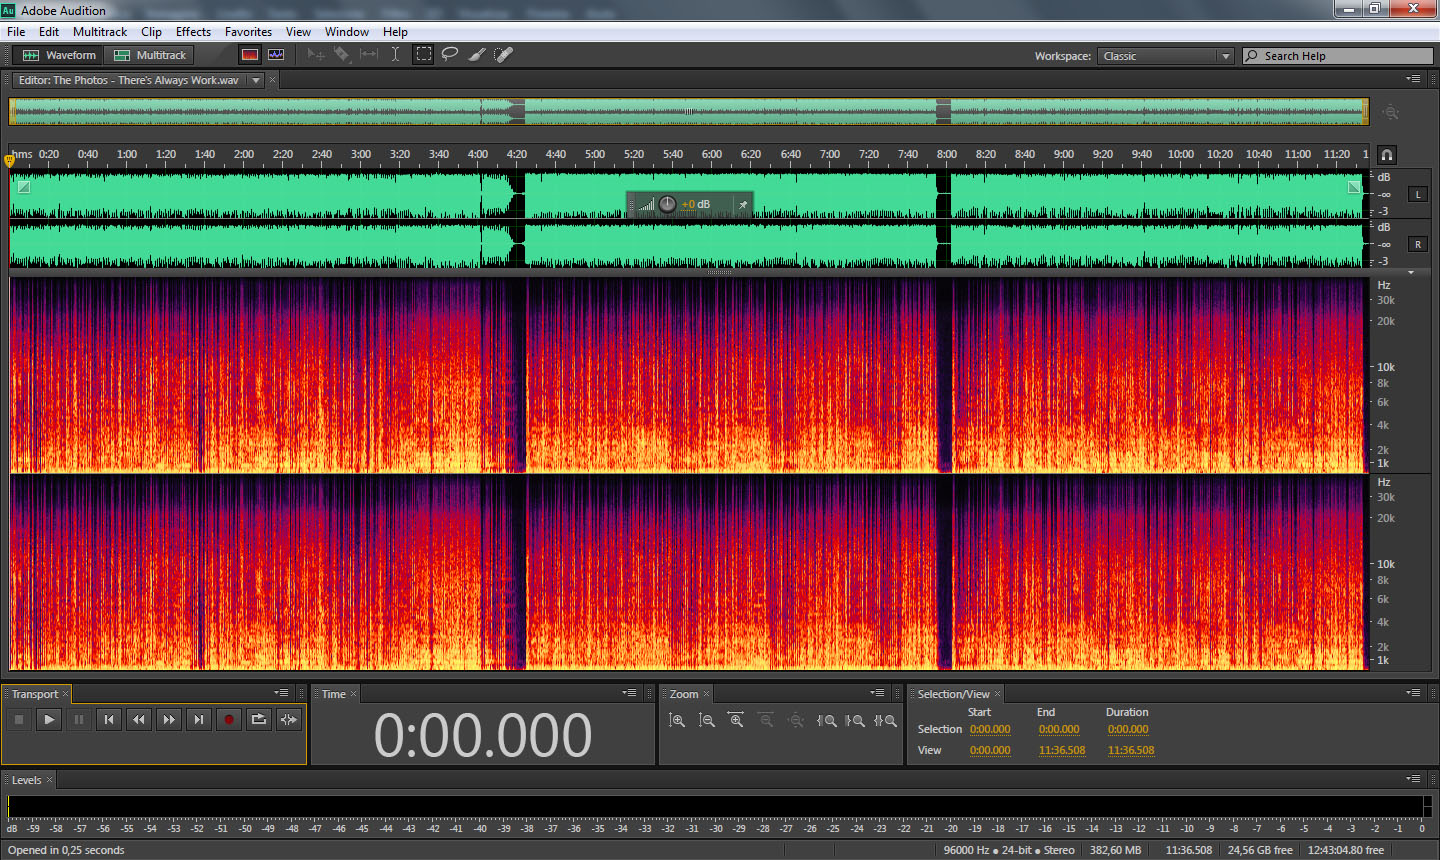The height and width of the screenshot is (860, 1440).
Task: Open the Favorites menu
Action: click(x=248, y=32)
